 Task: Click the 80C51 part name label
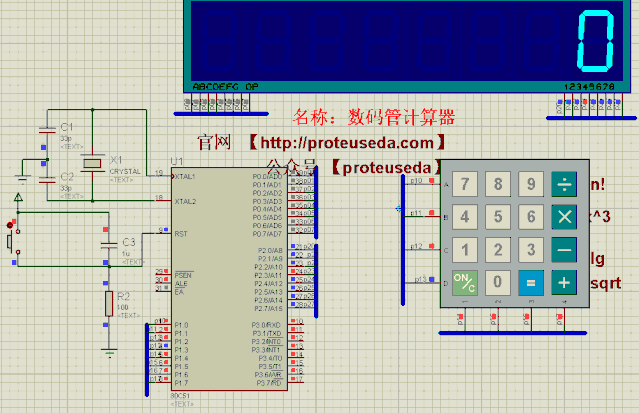tap(180, 396)
